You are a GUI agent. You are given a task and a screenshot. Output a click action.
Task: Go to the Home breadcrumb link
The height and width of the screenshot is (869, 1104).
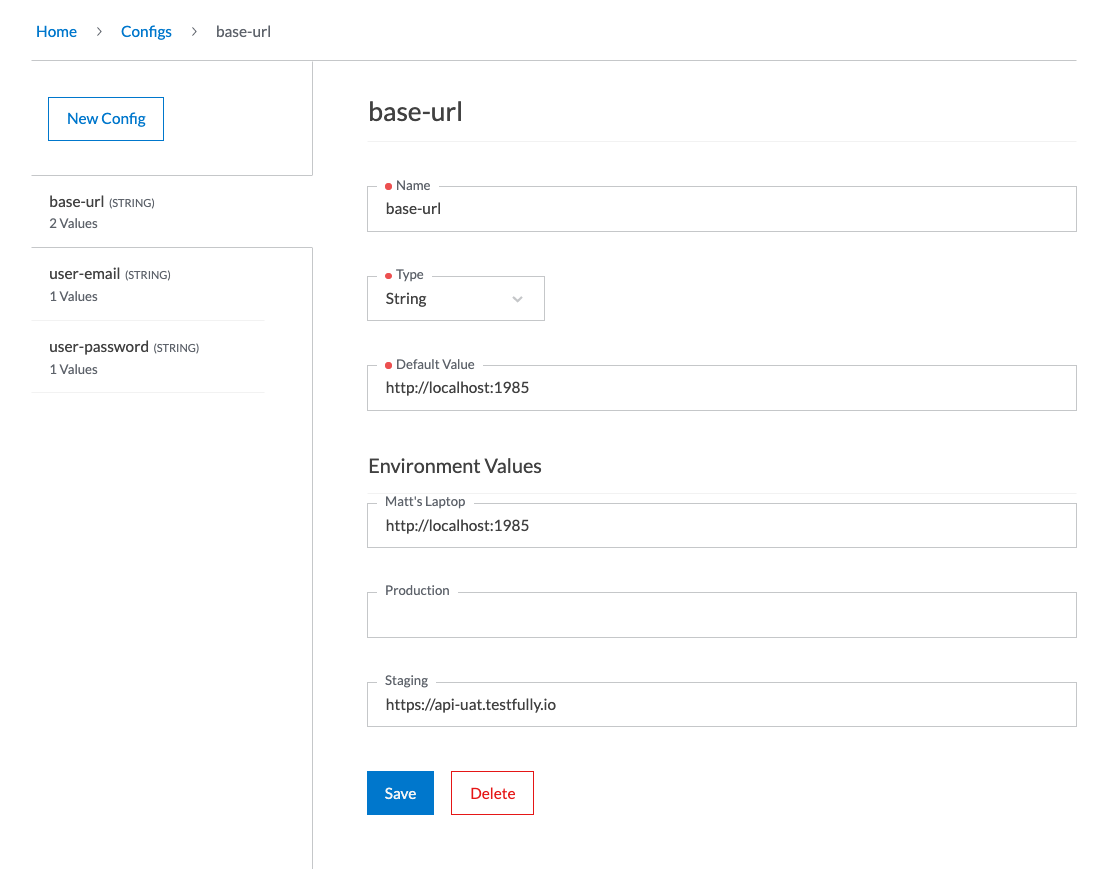click(56, 32)
